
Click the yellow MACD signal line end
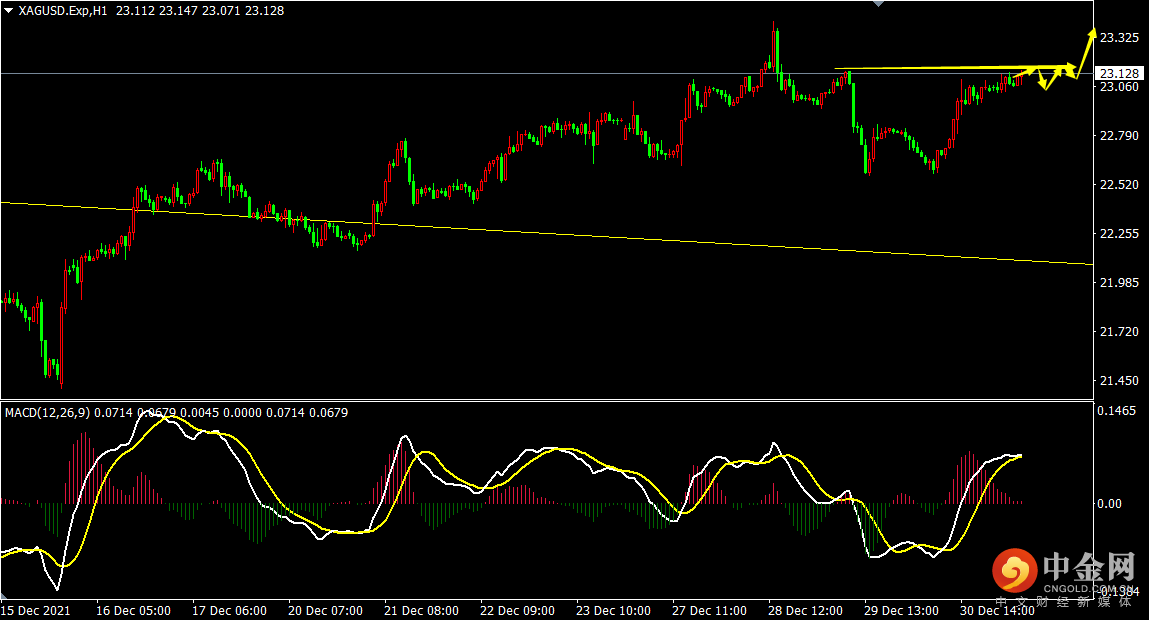1019,457
